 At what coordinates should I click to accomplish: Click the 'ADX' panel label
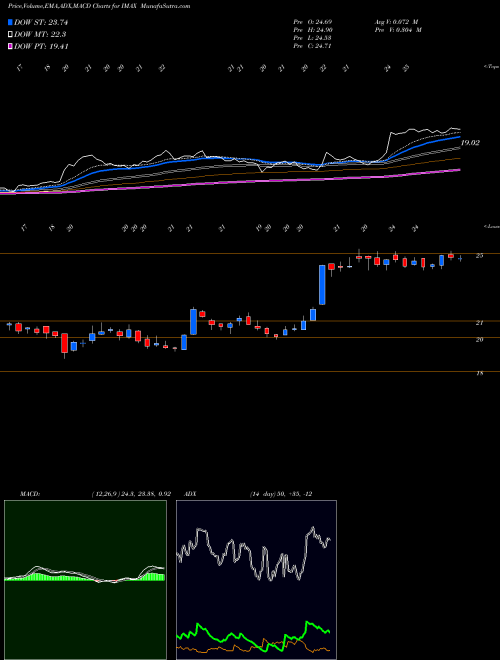[x=190, y=494]
